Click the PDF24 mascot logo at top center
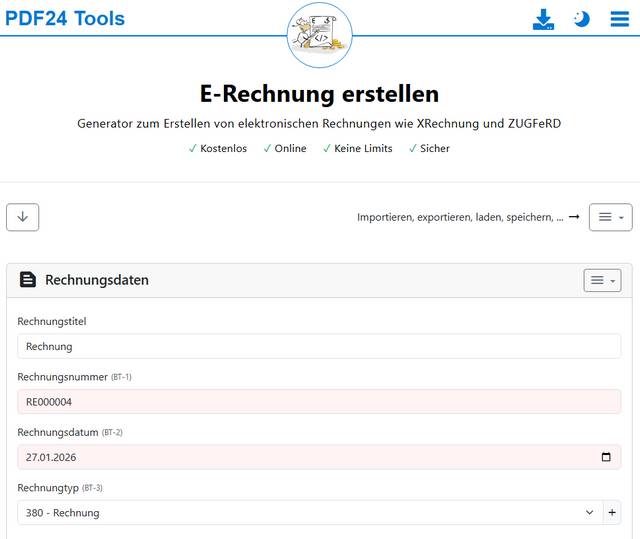Image resolution: width=640 pixels, height=539 pixels. 319,36
